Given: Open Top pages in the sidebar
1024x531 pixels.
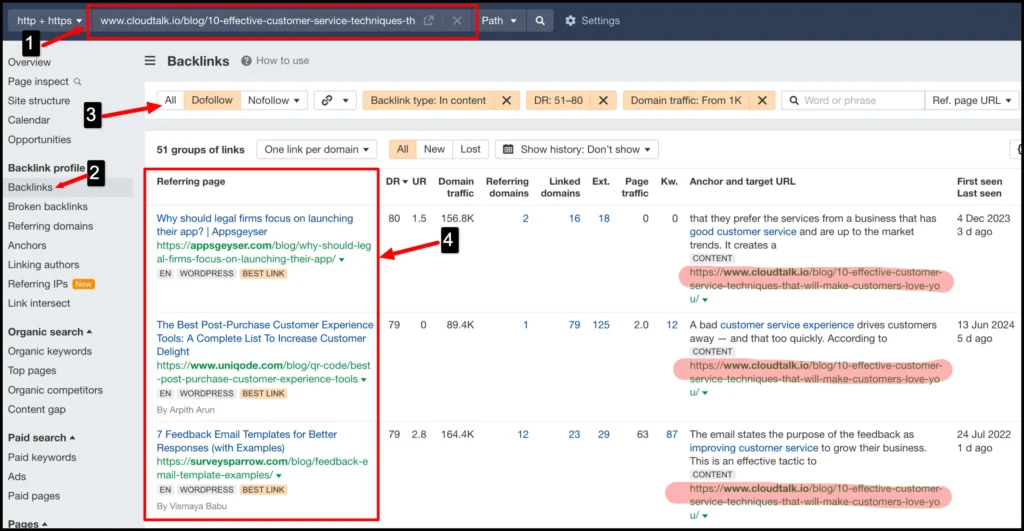Looking at the screenshot, I should [32, 370].
